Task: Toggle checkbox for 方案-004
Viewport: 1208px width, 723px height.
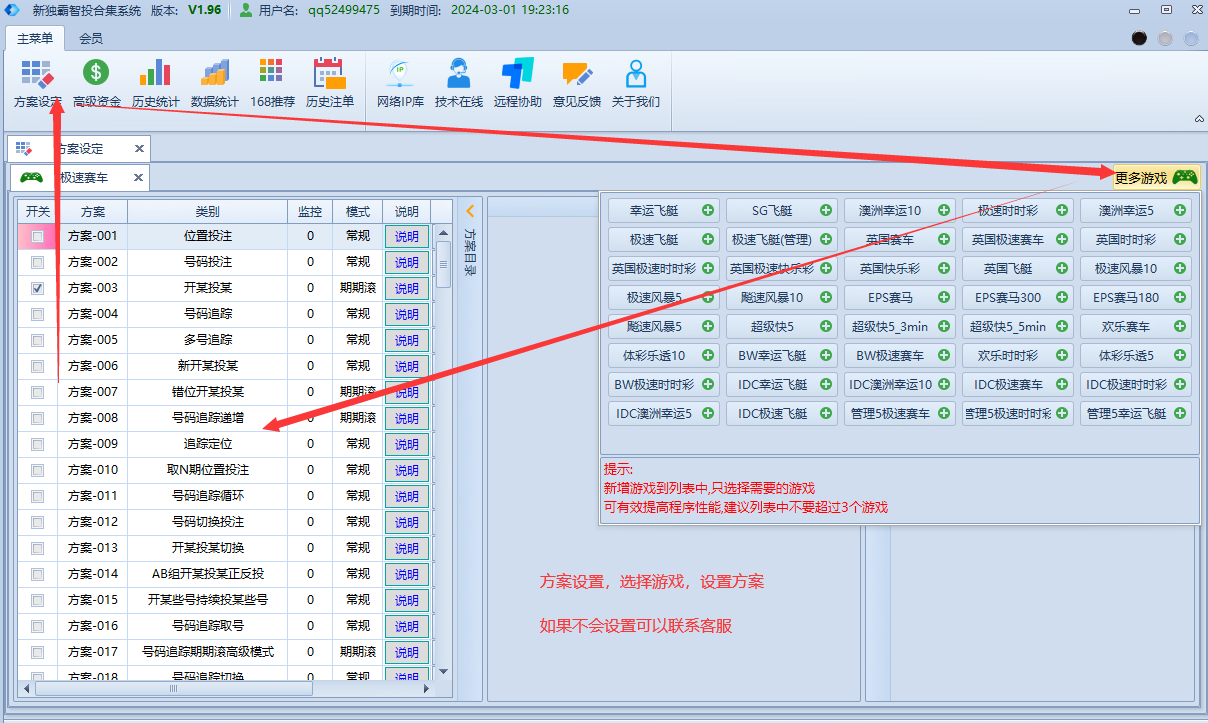Action: 37,314
